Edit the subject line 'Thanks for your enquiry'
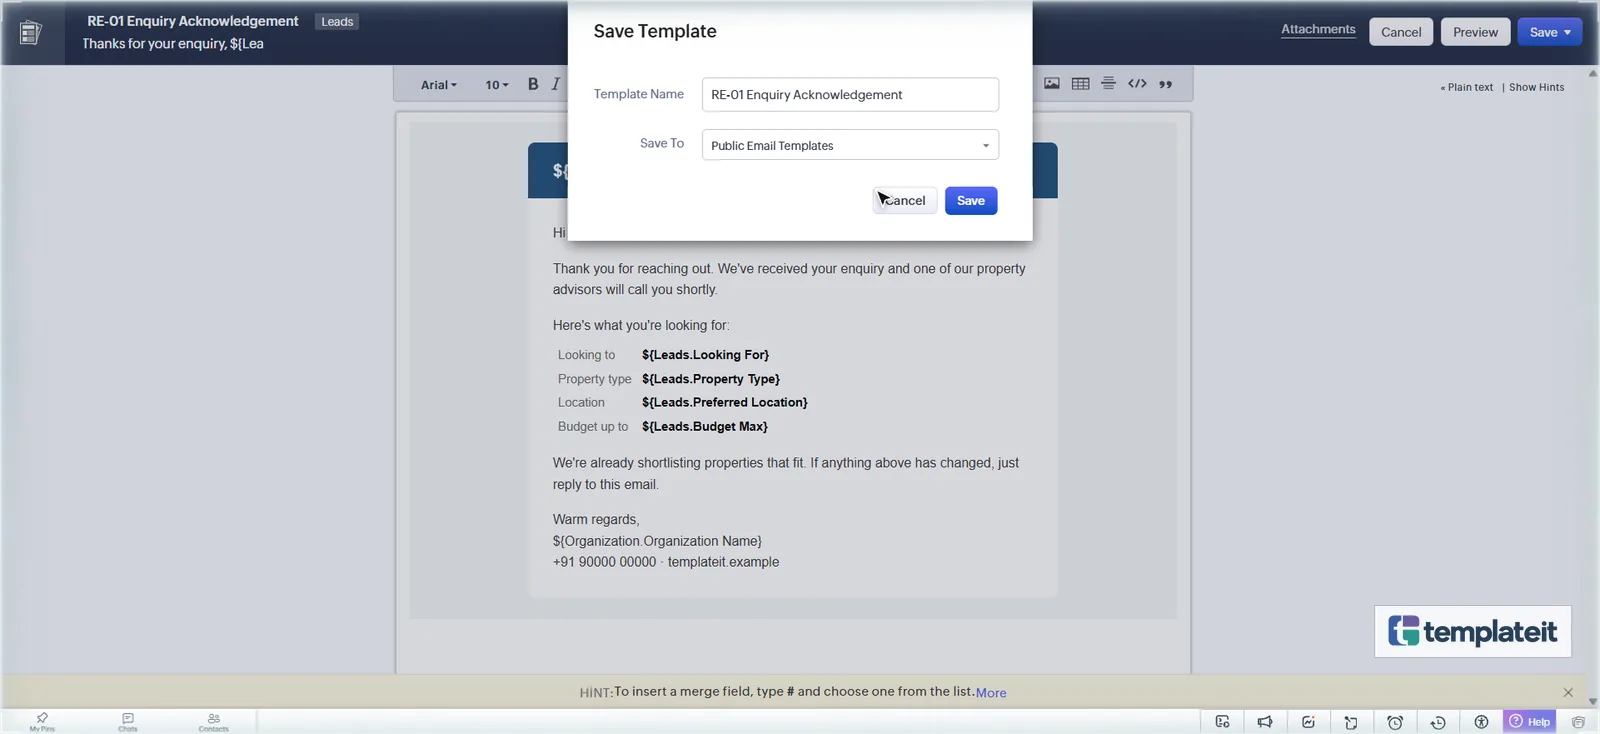Viewport: 1600px width, 734px height. [x=173, y=44]
